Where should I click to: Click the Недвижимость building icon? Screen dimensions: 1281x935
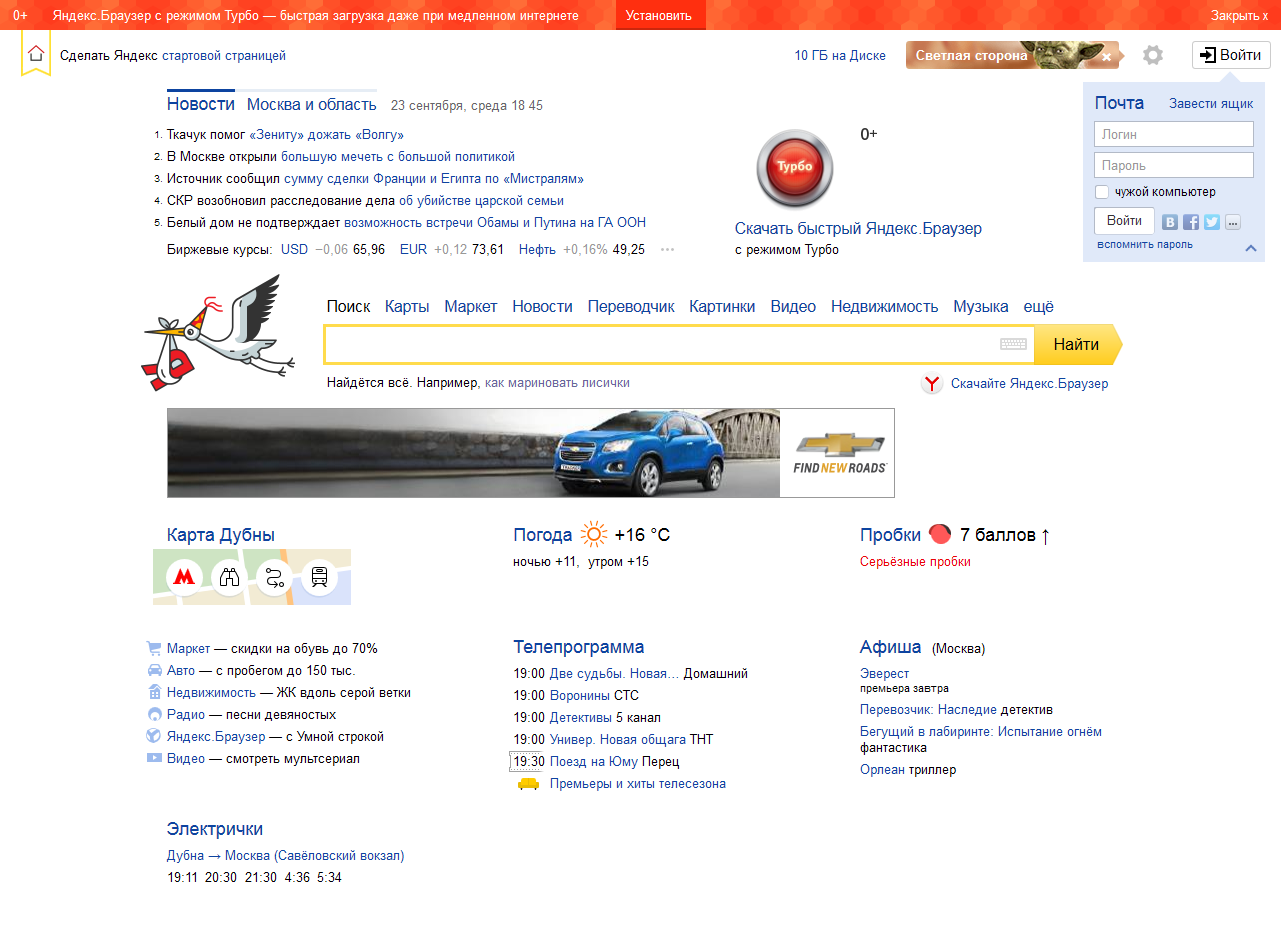(x=154, y=692)
